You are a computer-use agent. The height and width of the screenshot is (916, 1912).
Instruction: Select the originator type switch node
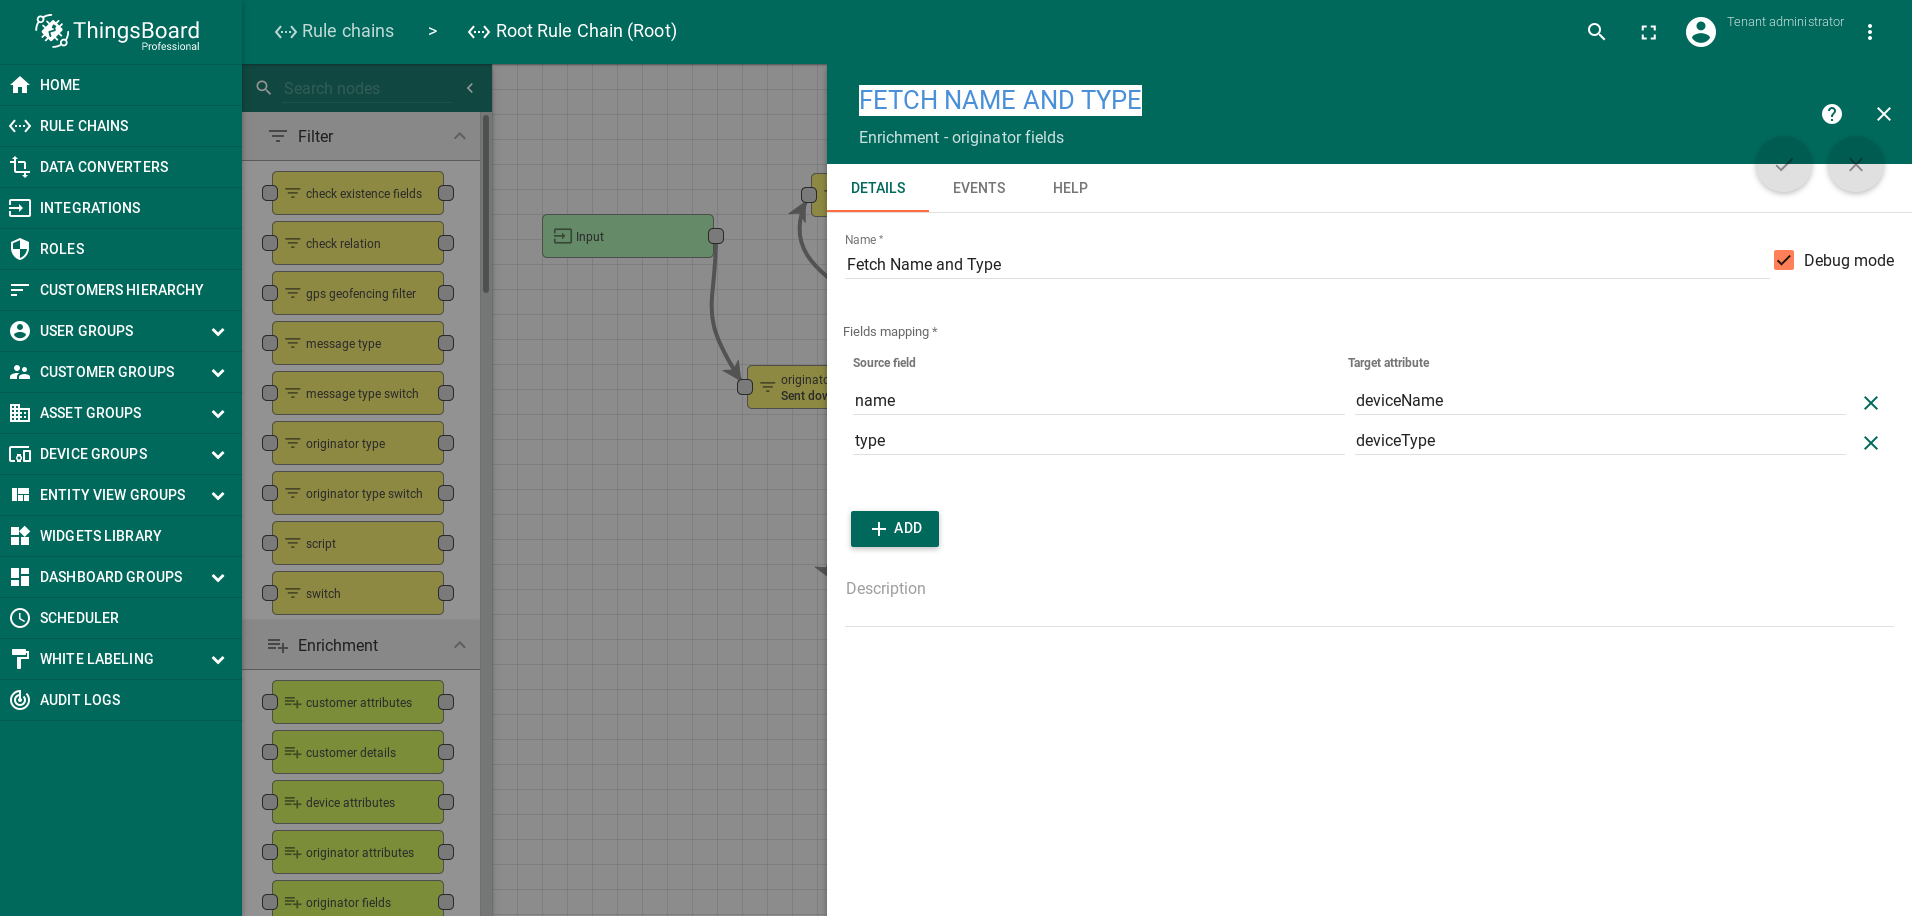click(358, 493)
